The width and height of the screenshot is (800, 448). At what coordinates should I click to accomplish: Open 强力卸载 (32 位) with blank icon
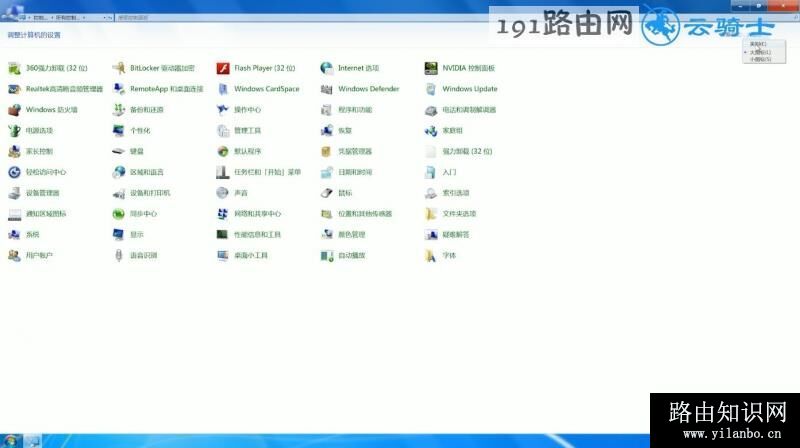click(x=458, y=152)
